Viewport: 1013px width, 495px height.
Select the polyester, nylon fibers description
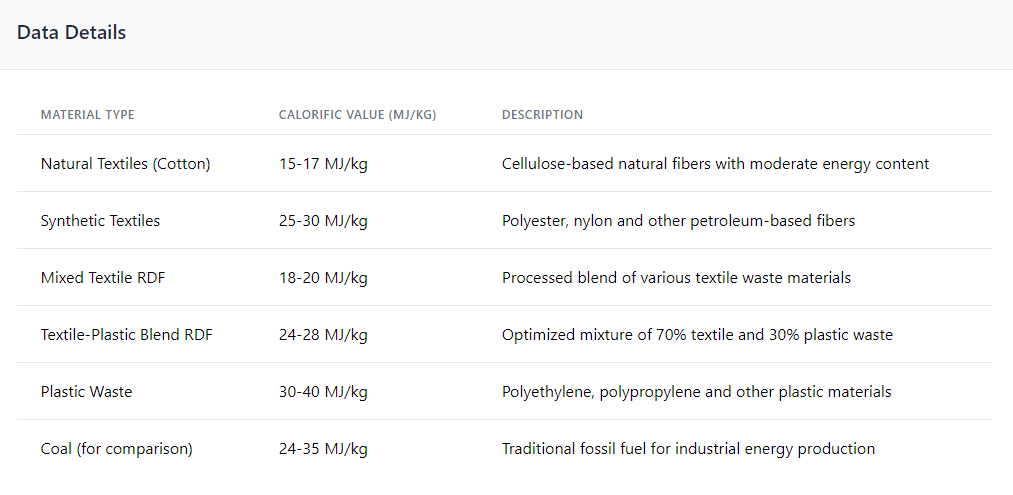point(678,221)
